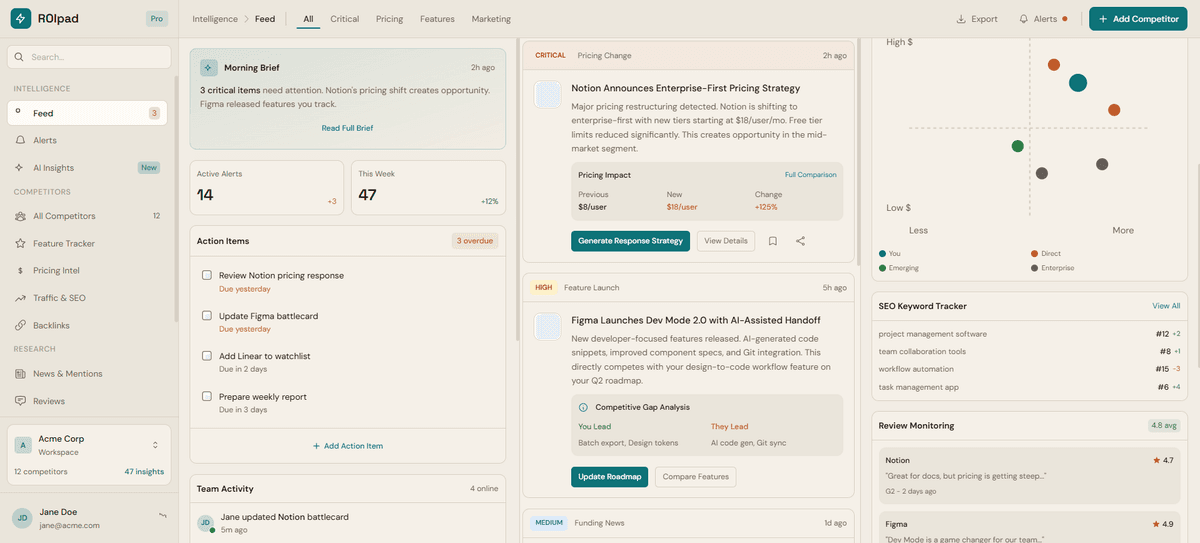
Task: Click the logout icon next to Jane Doe
Action: [x=162, y=516]
